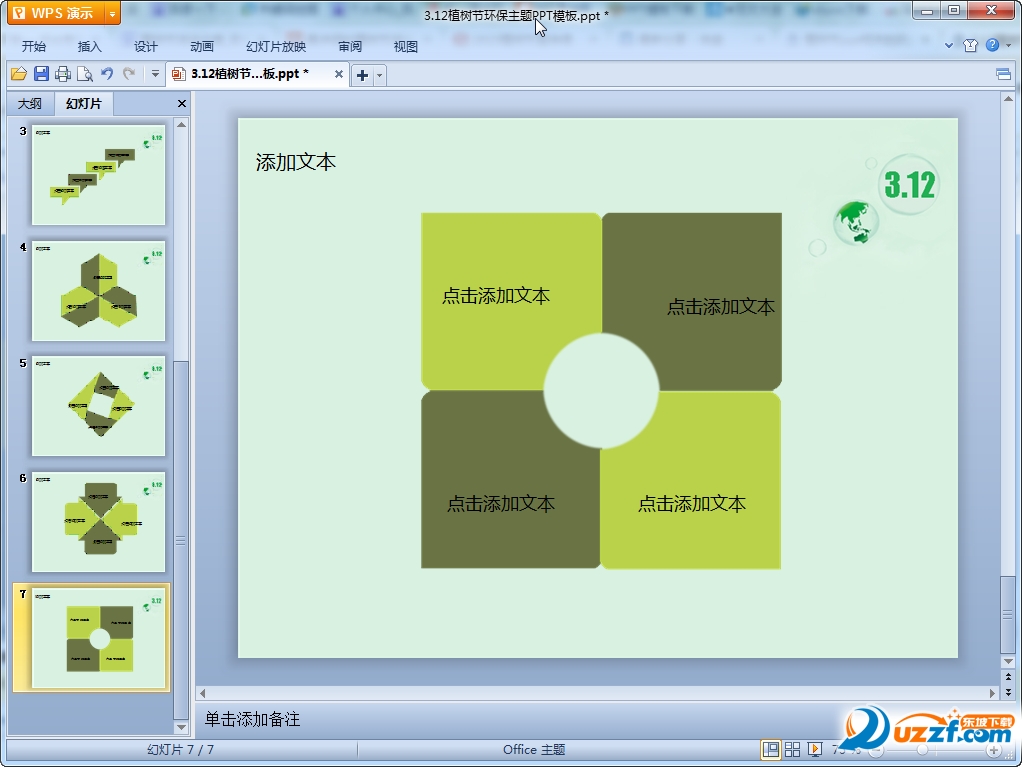This screenshot has width=1022, height=767.
Task: Open the 审阅 ribbon tab
Action: (350, 46)
